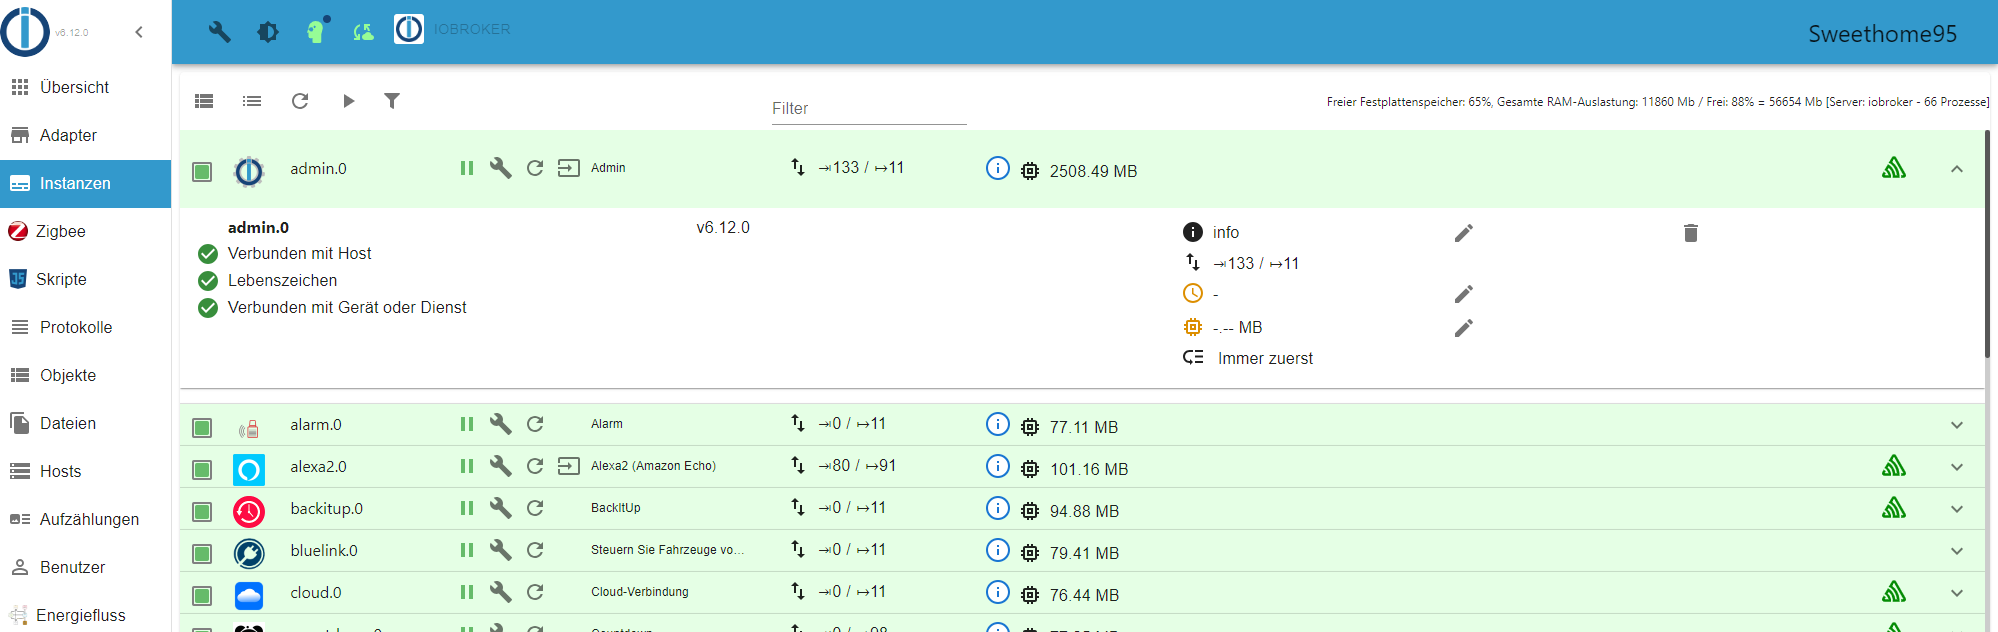Toggle the backitup.0 row checkbox
The height and width of the screenshot is (632, 1998).
[x=202, y=512]
